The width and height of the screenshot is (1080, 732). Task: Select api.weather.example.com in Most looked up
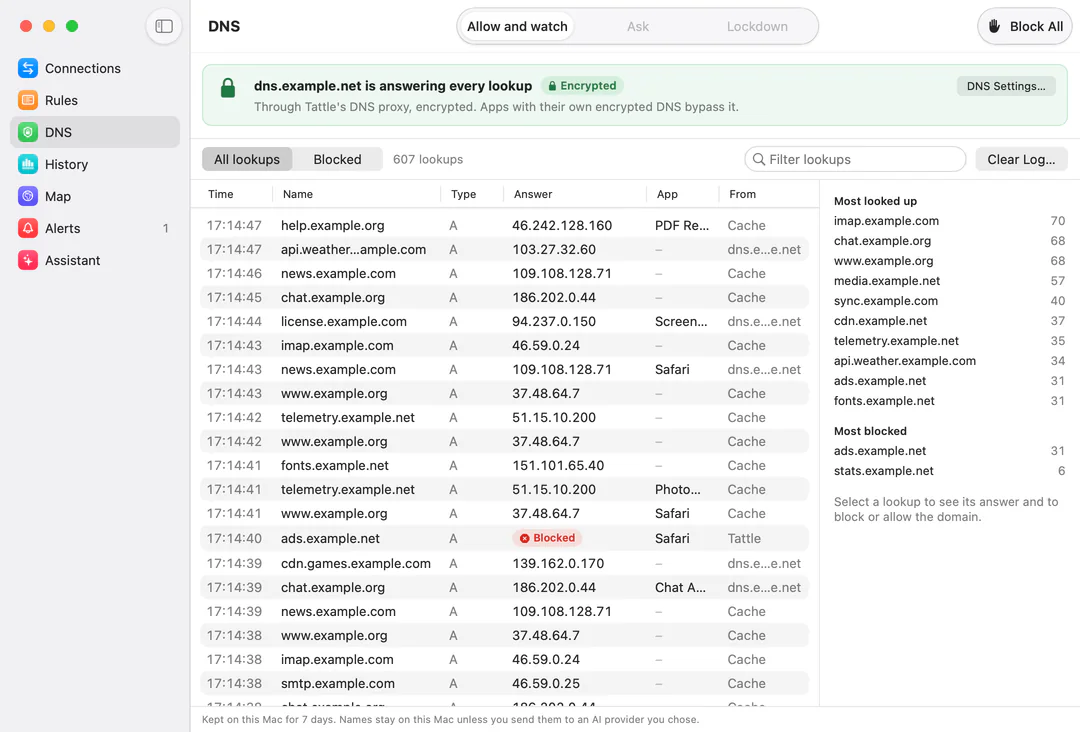coord(949,361)
